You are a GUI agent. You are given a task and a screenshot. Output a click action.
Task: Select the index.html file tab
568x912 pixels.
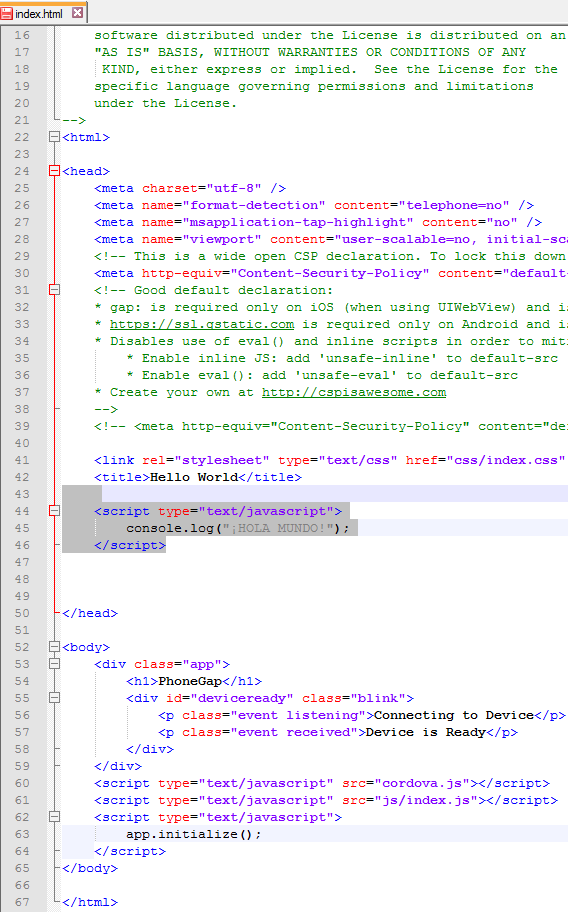[x=44, y=13]
